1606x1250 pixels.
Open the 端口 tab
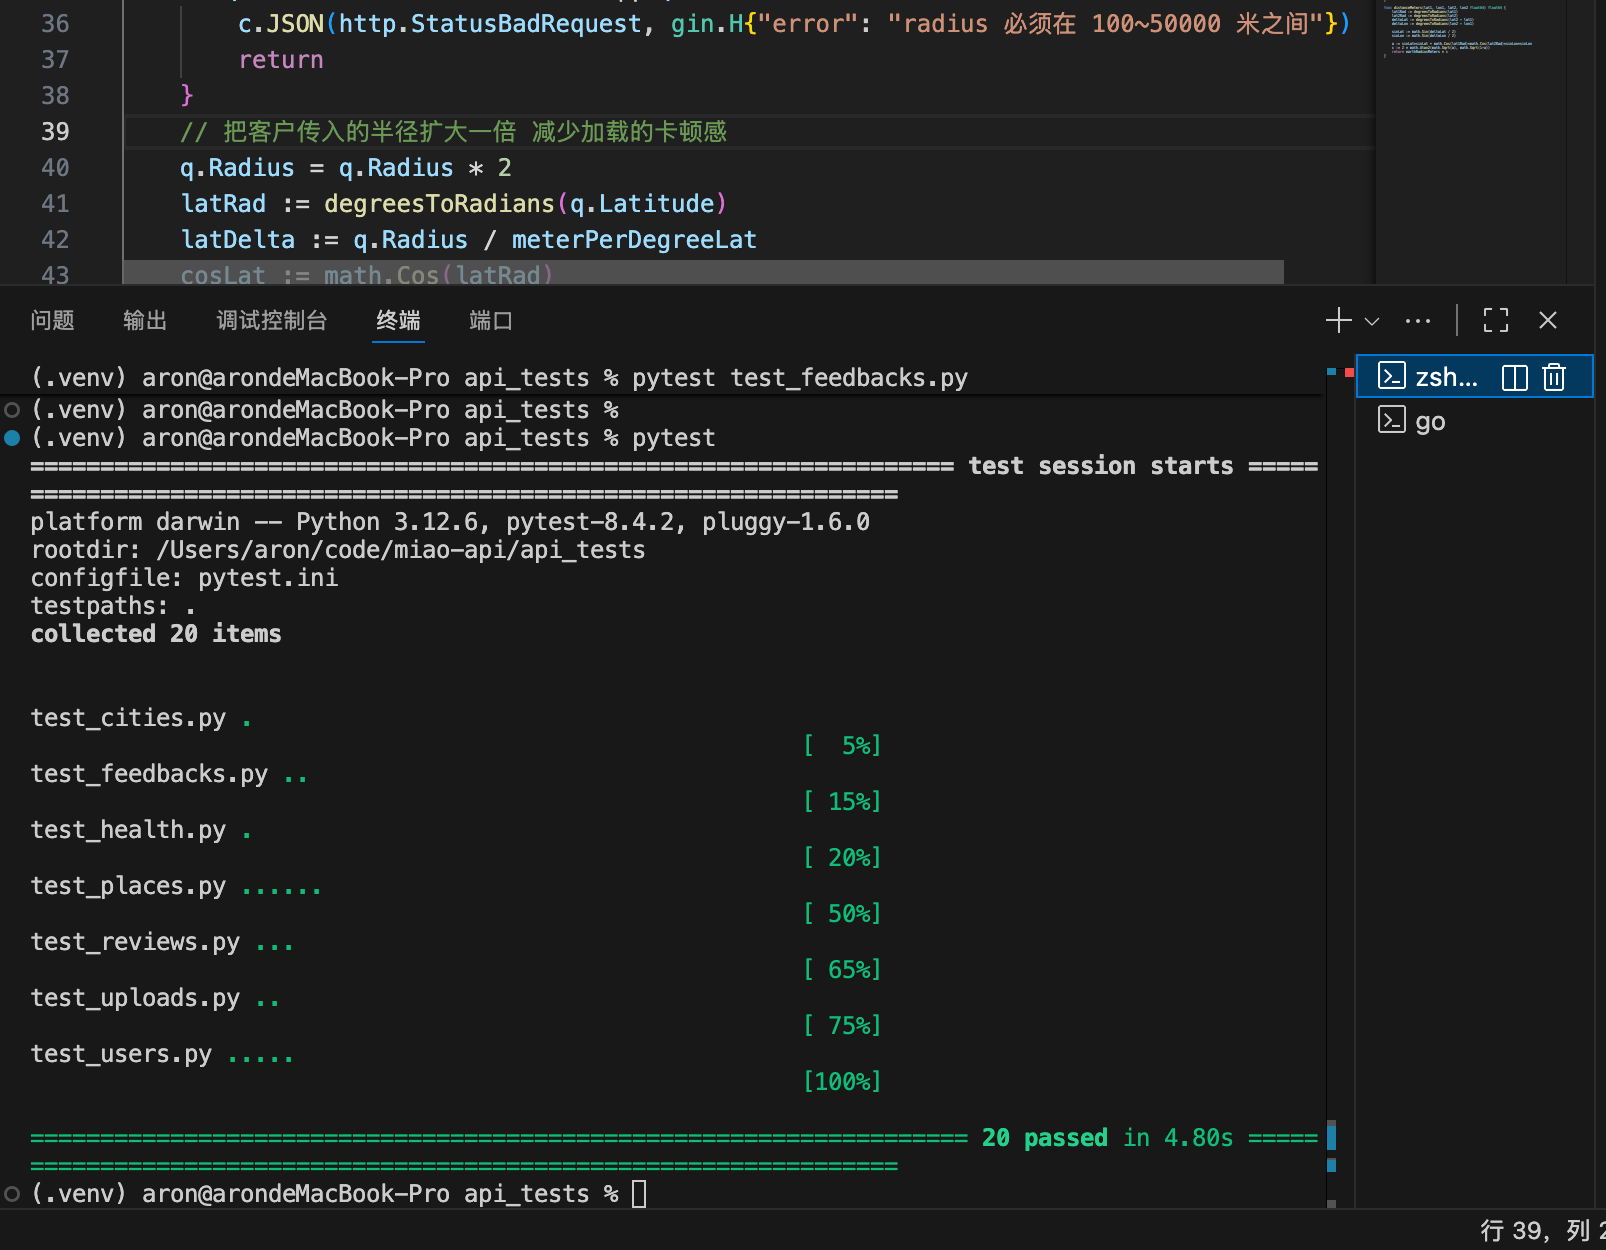(x=490, y=320)
